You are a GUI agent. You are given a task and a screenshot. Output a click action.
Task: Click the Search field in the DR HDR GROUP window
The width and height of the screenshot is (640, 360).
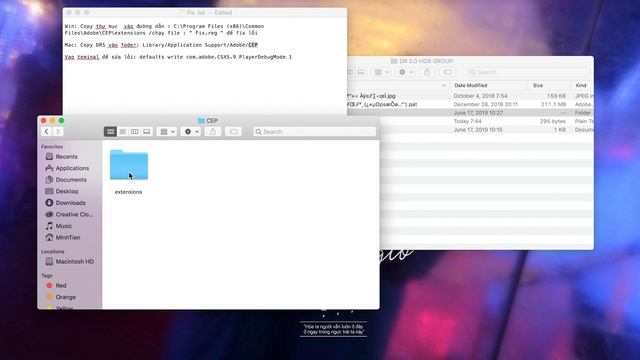coord(528,72)
